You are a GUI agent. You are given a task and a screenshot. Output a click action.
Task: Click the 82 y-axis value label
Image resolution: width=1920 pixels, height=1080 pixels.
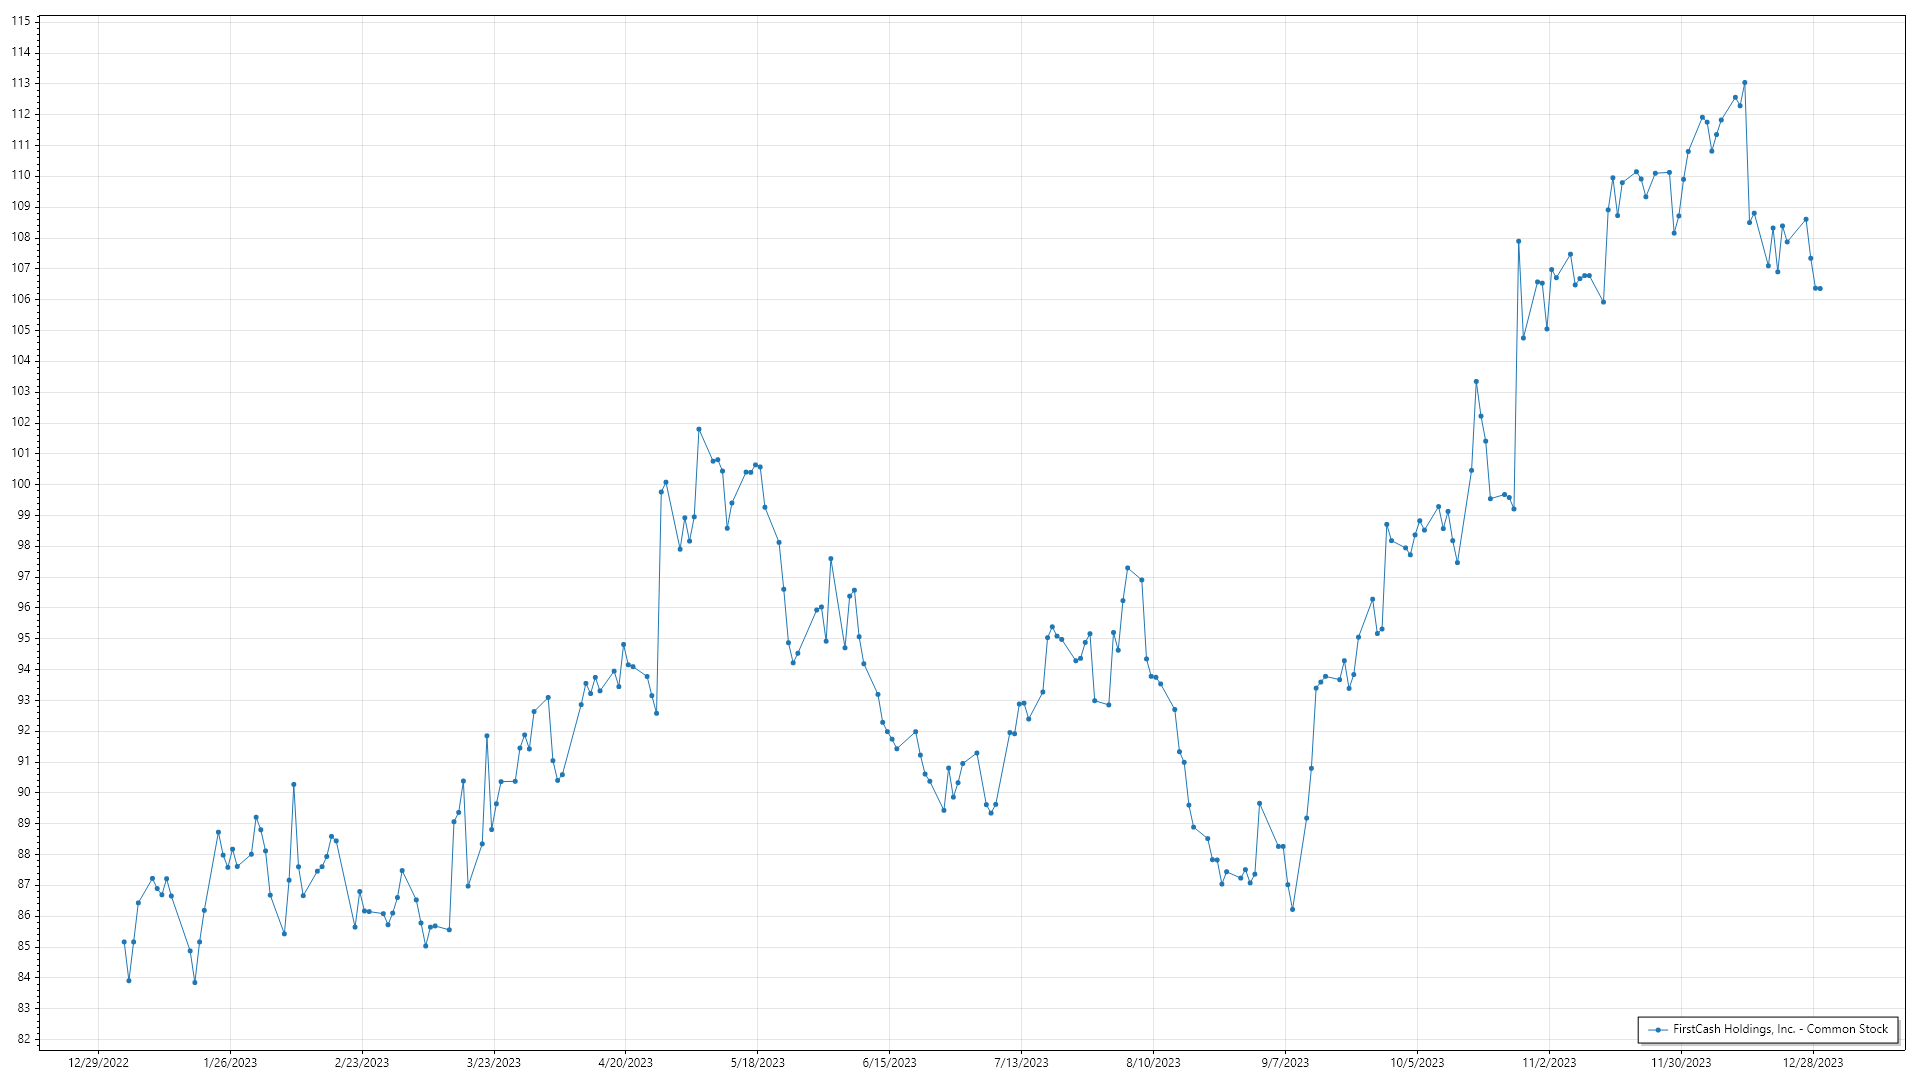[x=24, y=1039]
